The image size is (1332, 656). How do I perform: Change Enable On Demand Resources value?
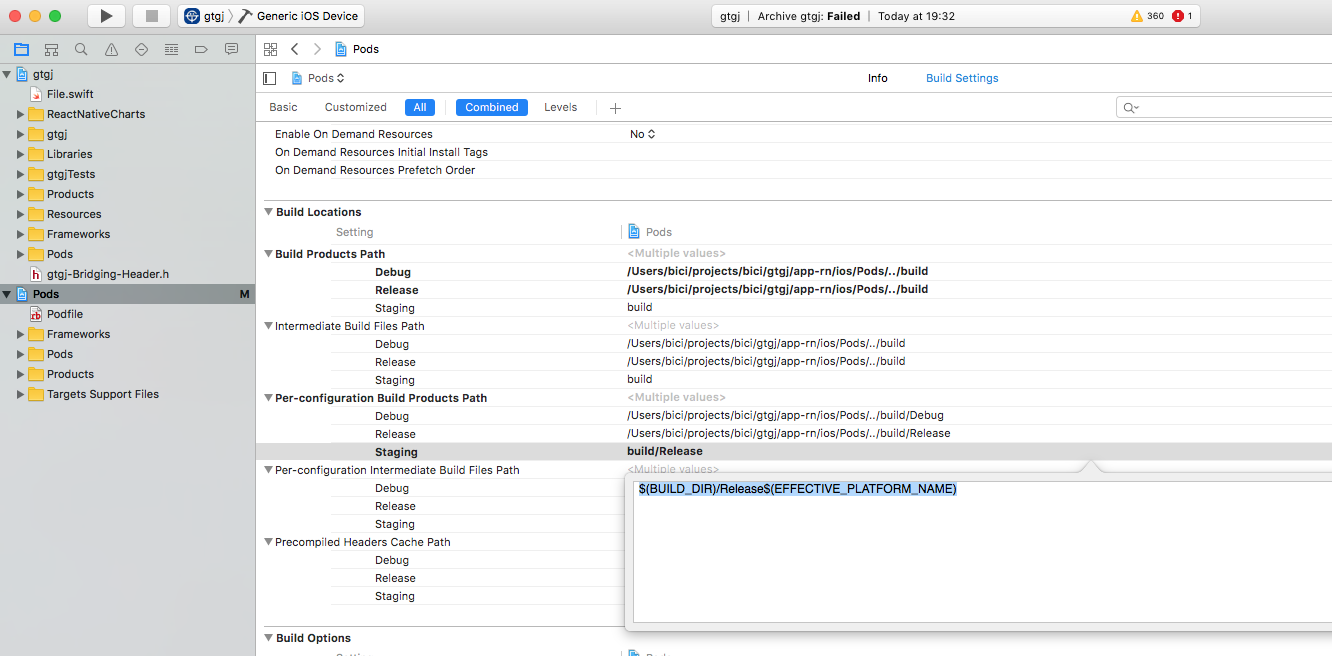(x=642, y=134)
